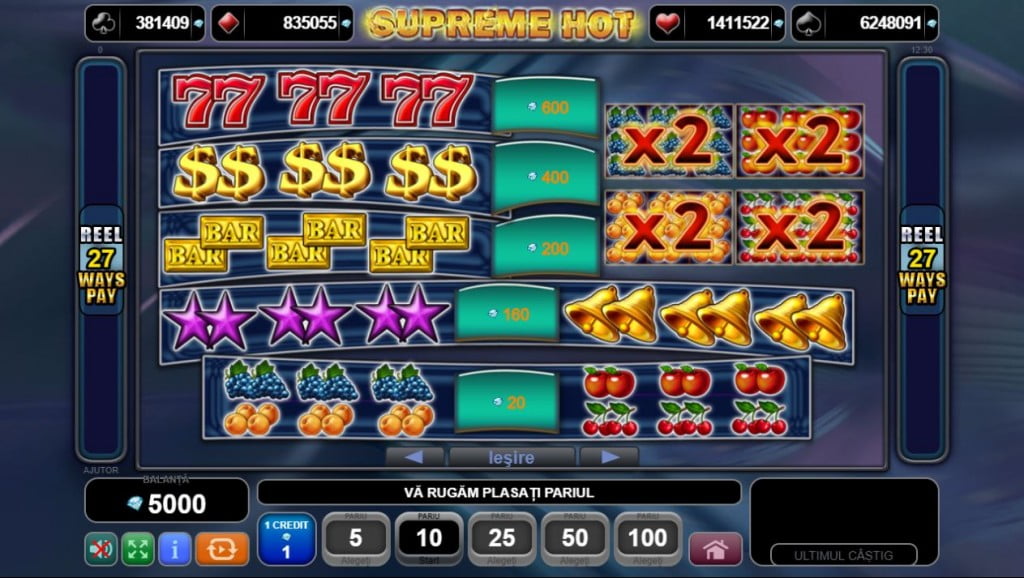Toggle the orange autoplay button
Viewport: 1024px width, 578px height.
click(222, 549)
